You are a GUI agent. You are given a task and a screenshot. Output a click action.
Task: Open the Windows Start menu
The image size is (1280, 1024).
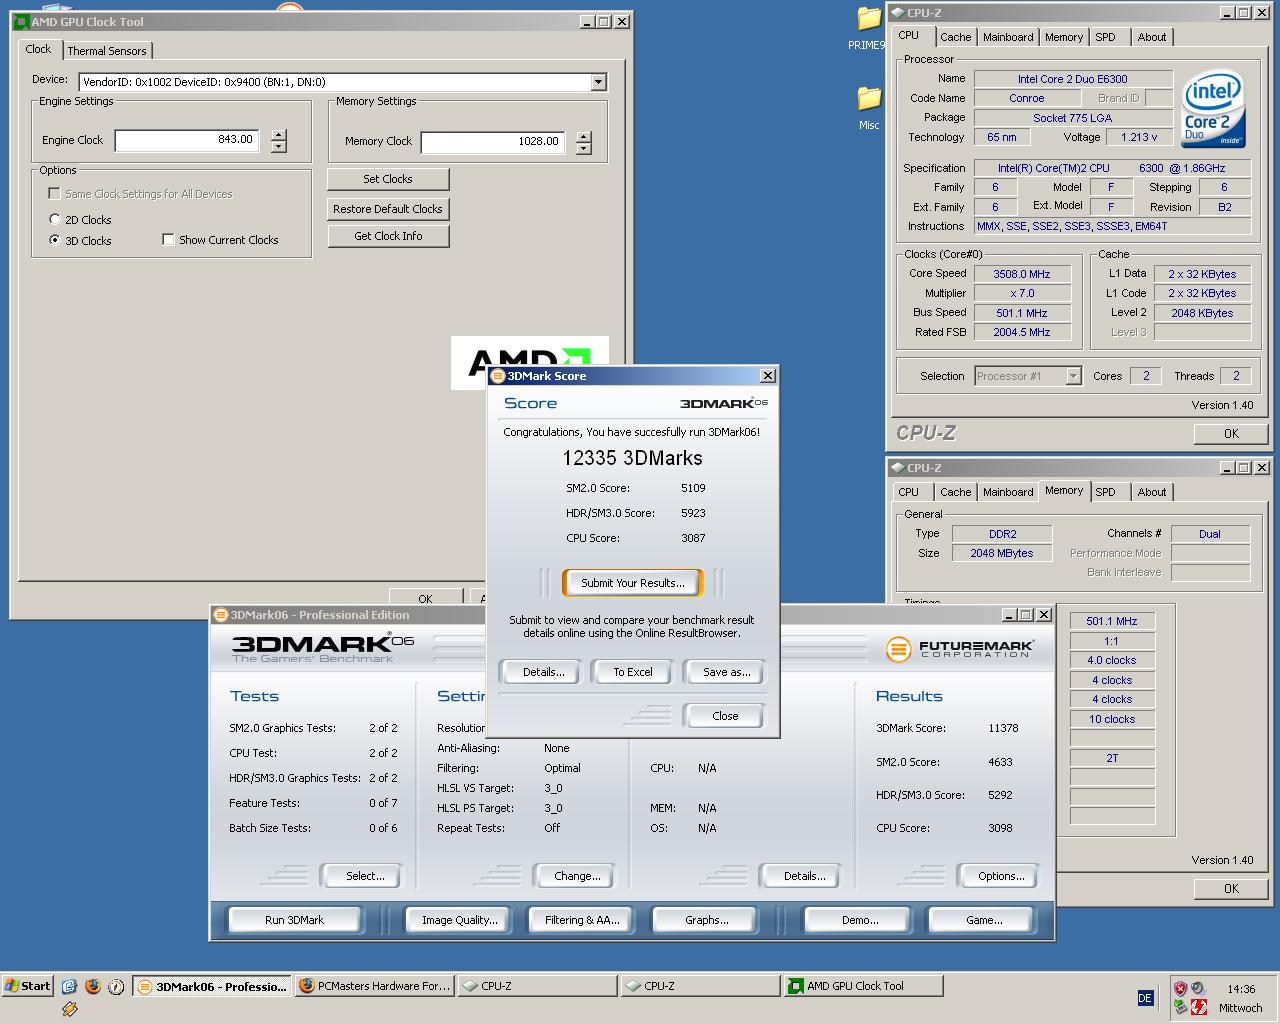tap(27, 986)
